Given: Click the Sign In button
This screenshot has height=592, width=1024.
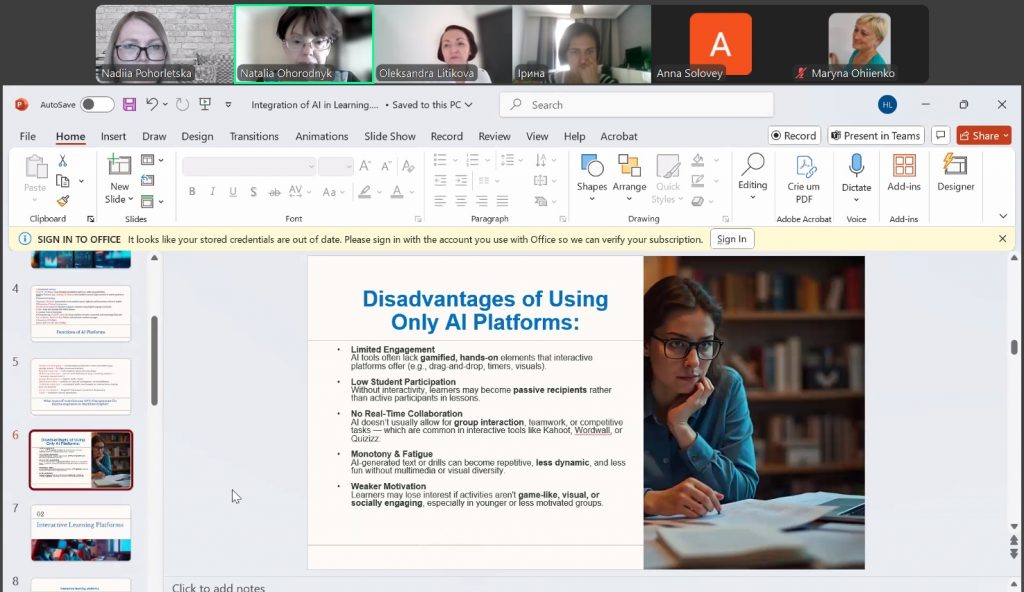Looking at the screenshot, I should 731,239.
